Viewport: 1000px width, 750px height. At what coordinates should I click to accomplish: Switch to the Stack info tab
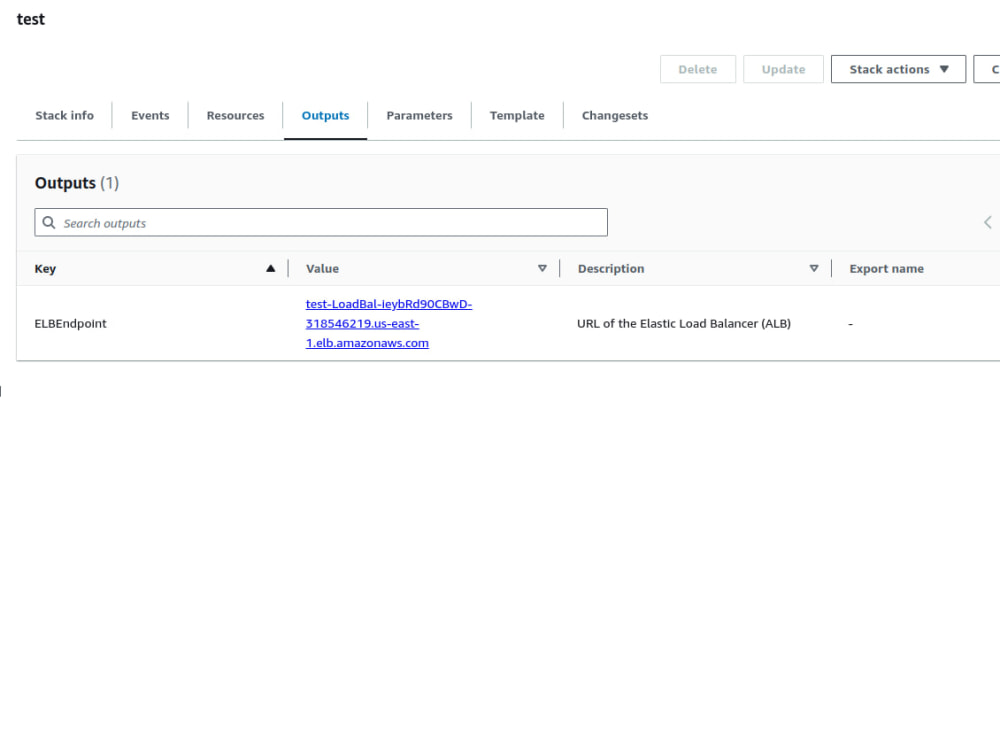coord(64,115)
